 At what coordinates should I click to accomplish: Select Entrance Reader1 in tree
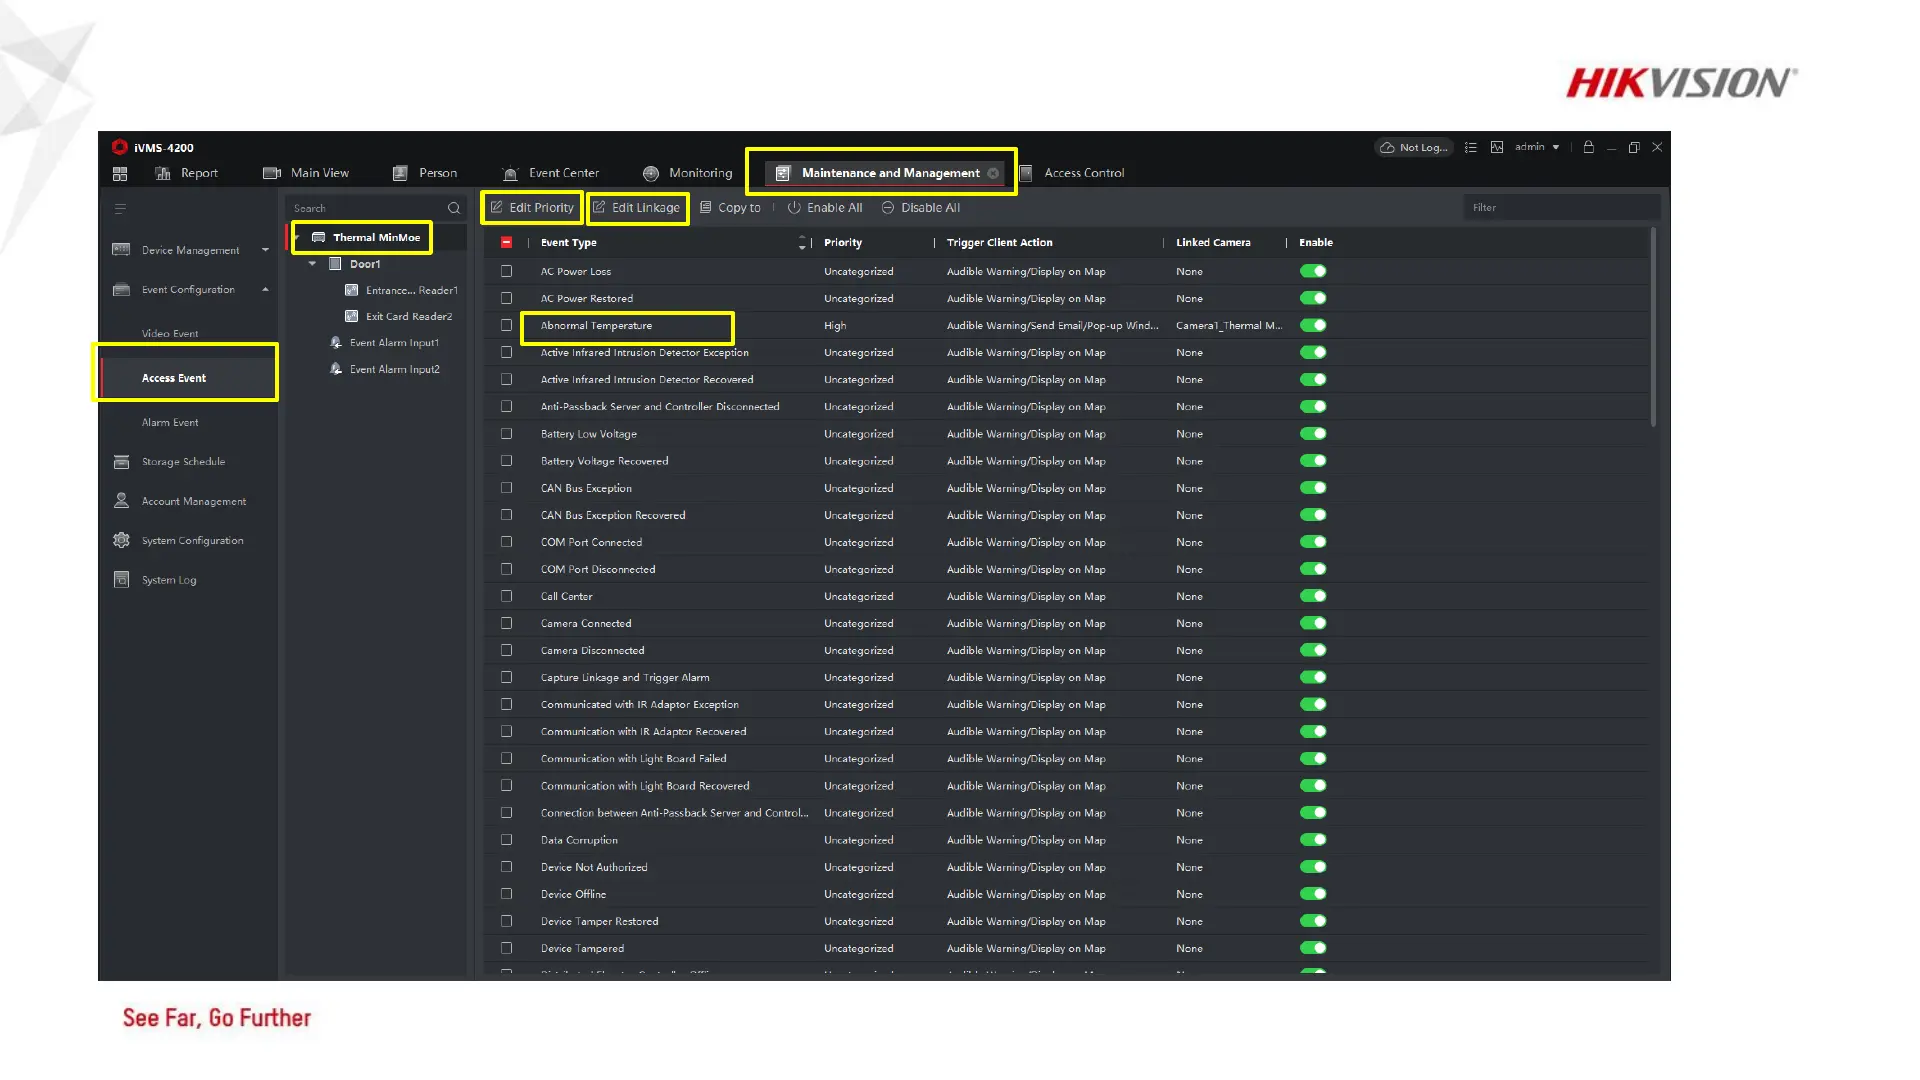point(411,291)
